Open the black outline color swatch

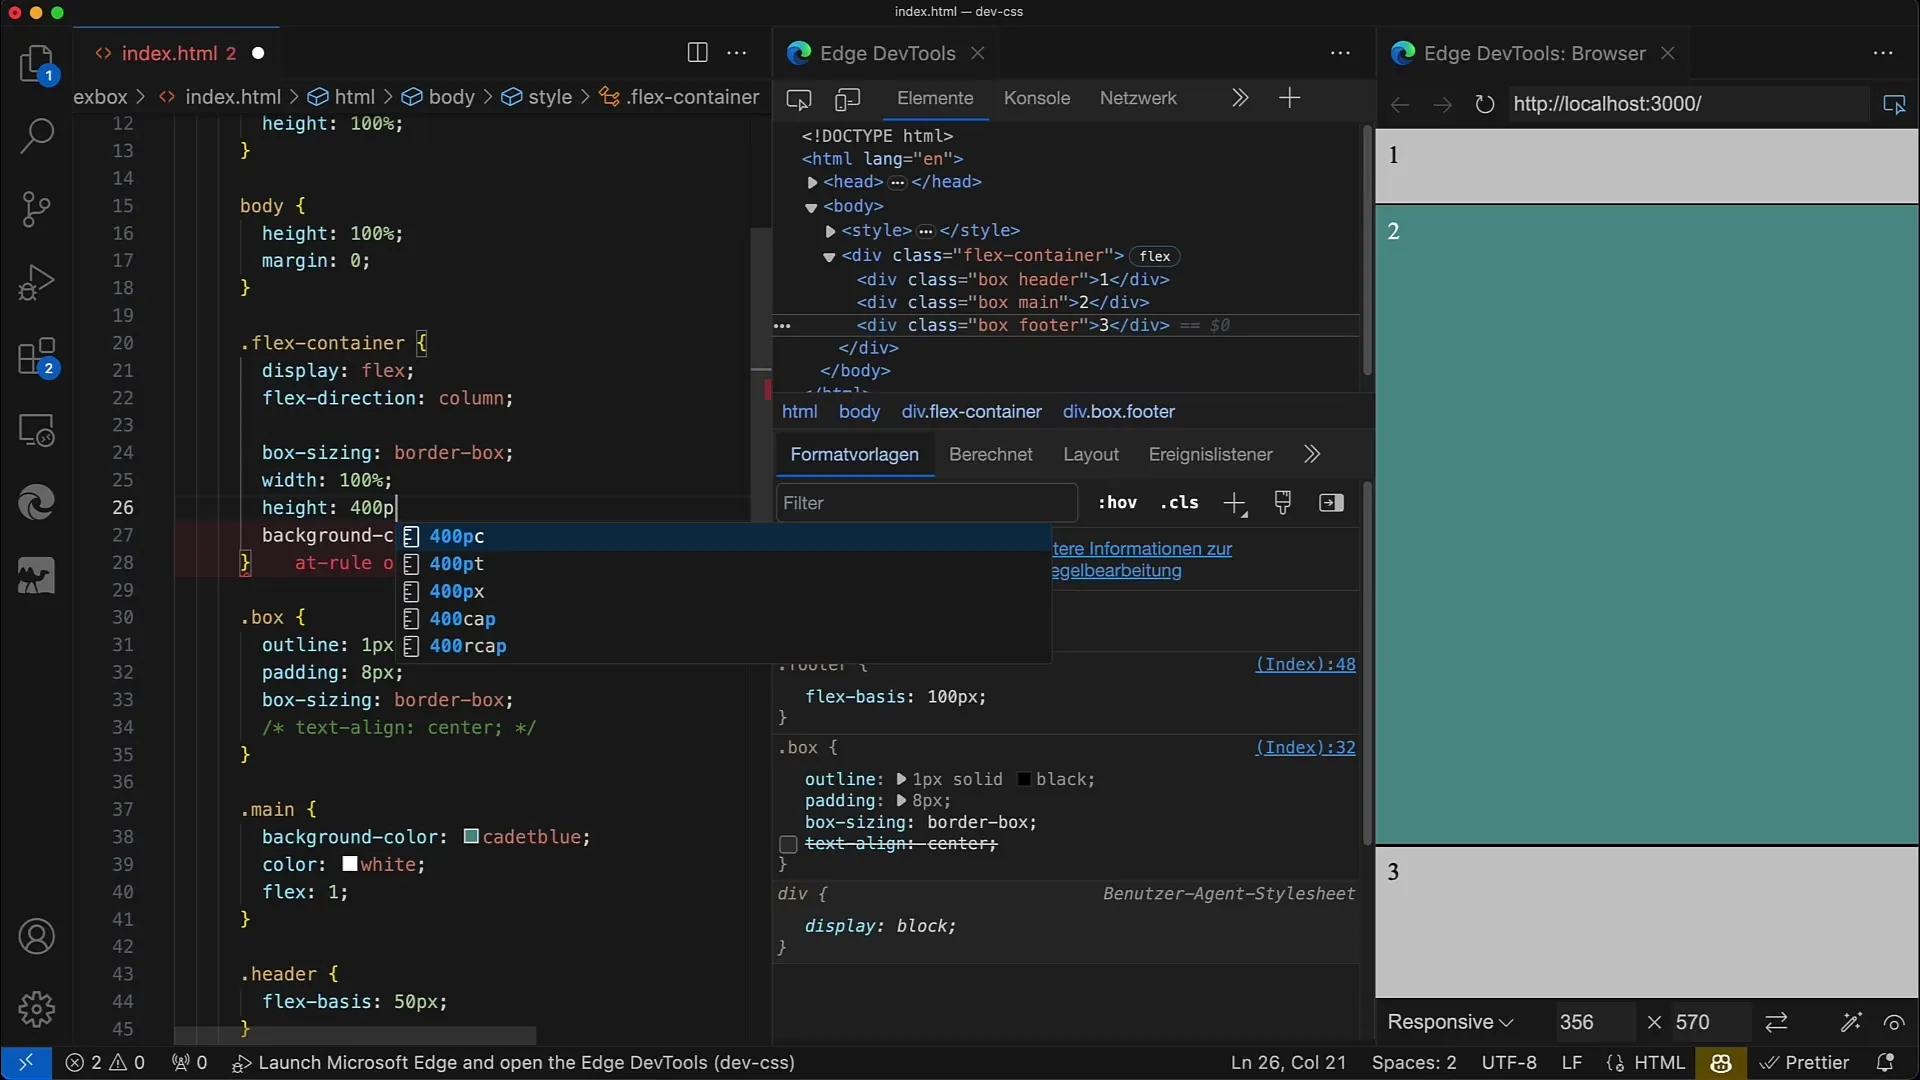[1024, 779]
